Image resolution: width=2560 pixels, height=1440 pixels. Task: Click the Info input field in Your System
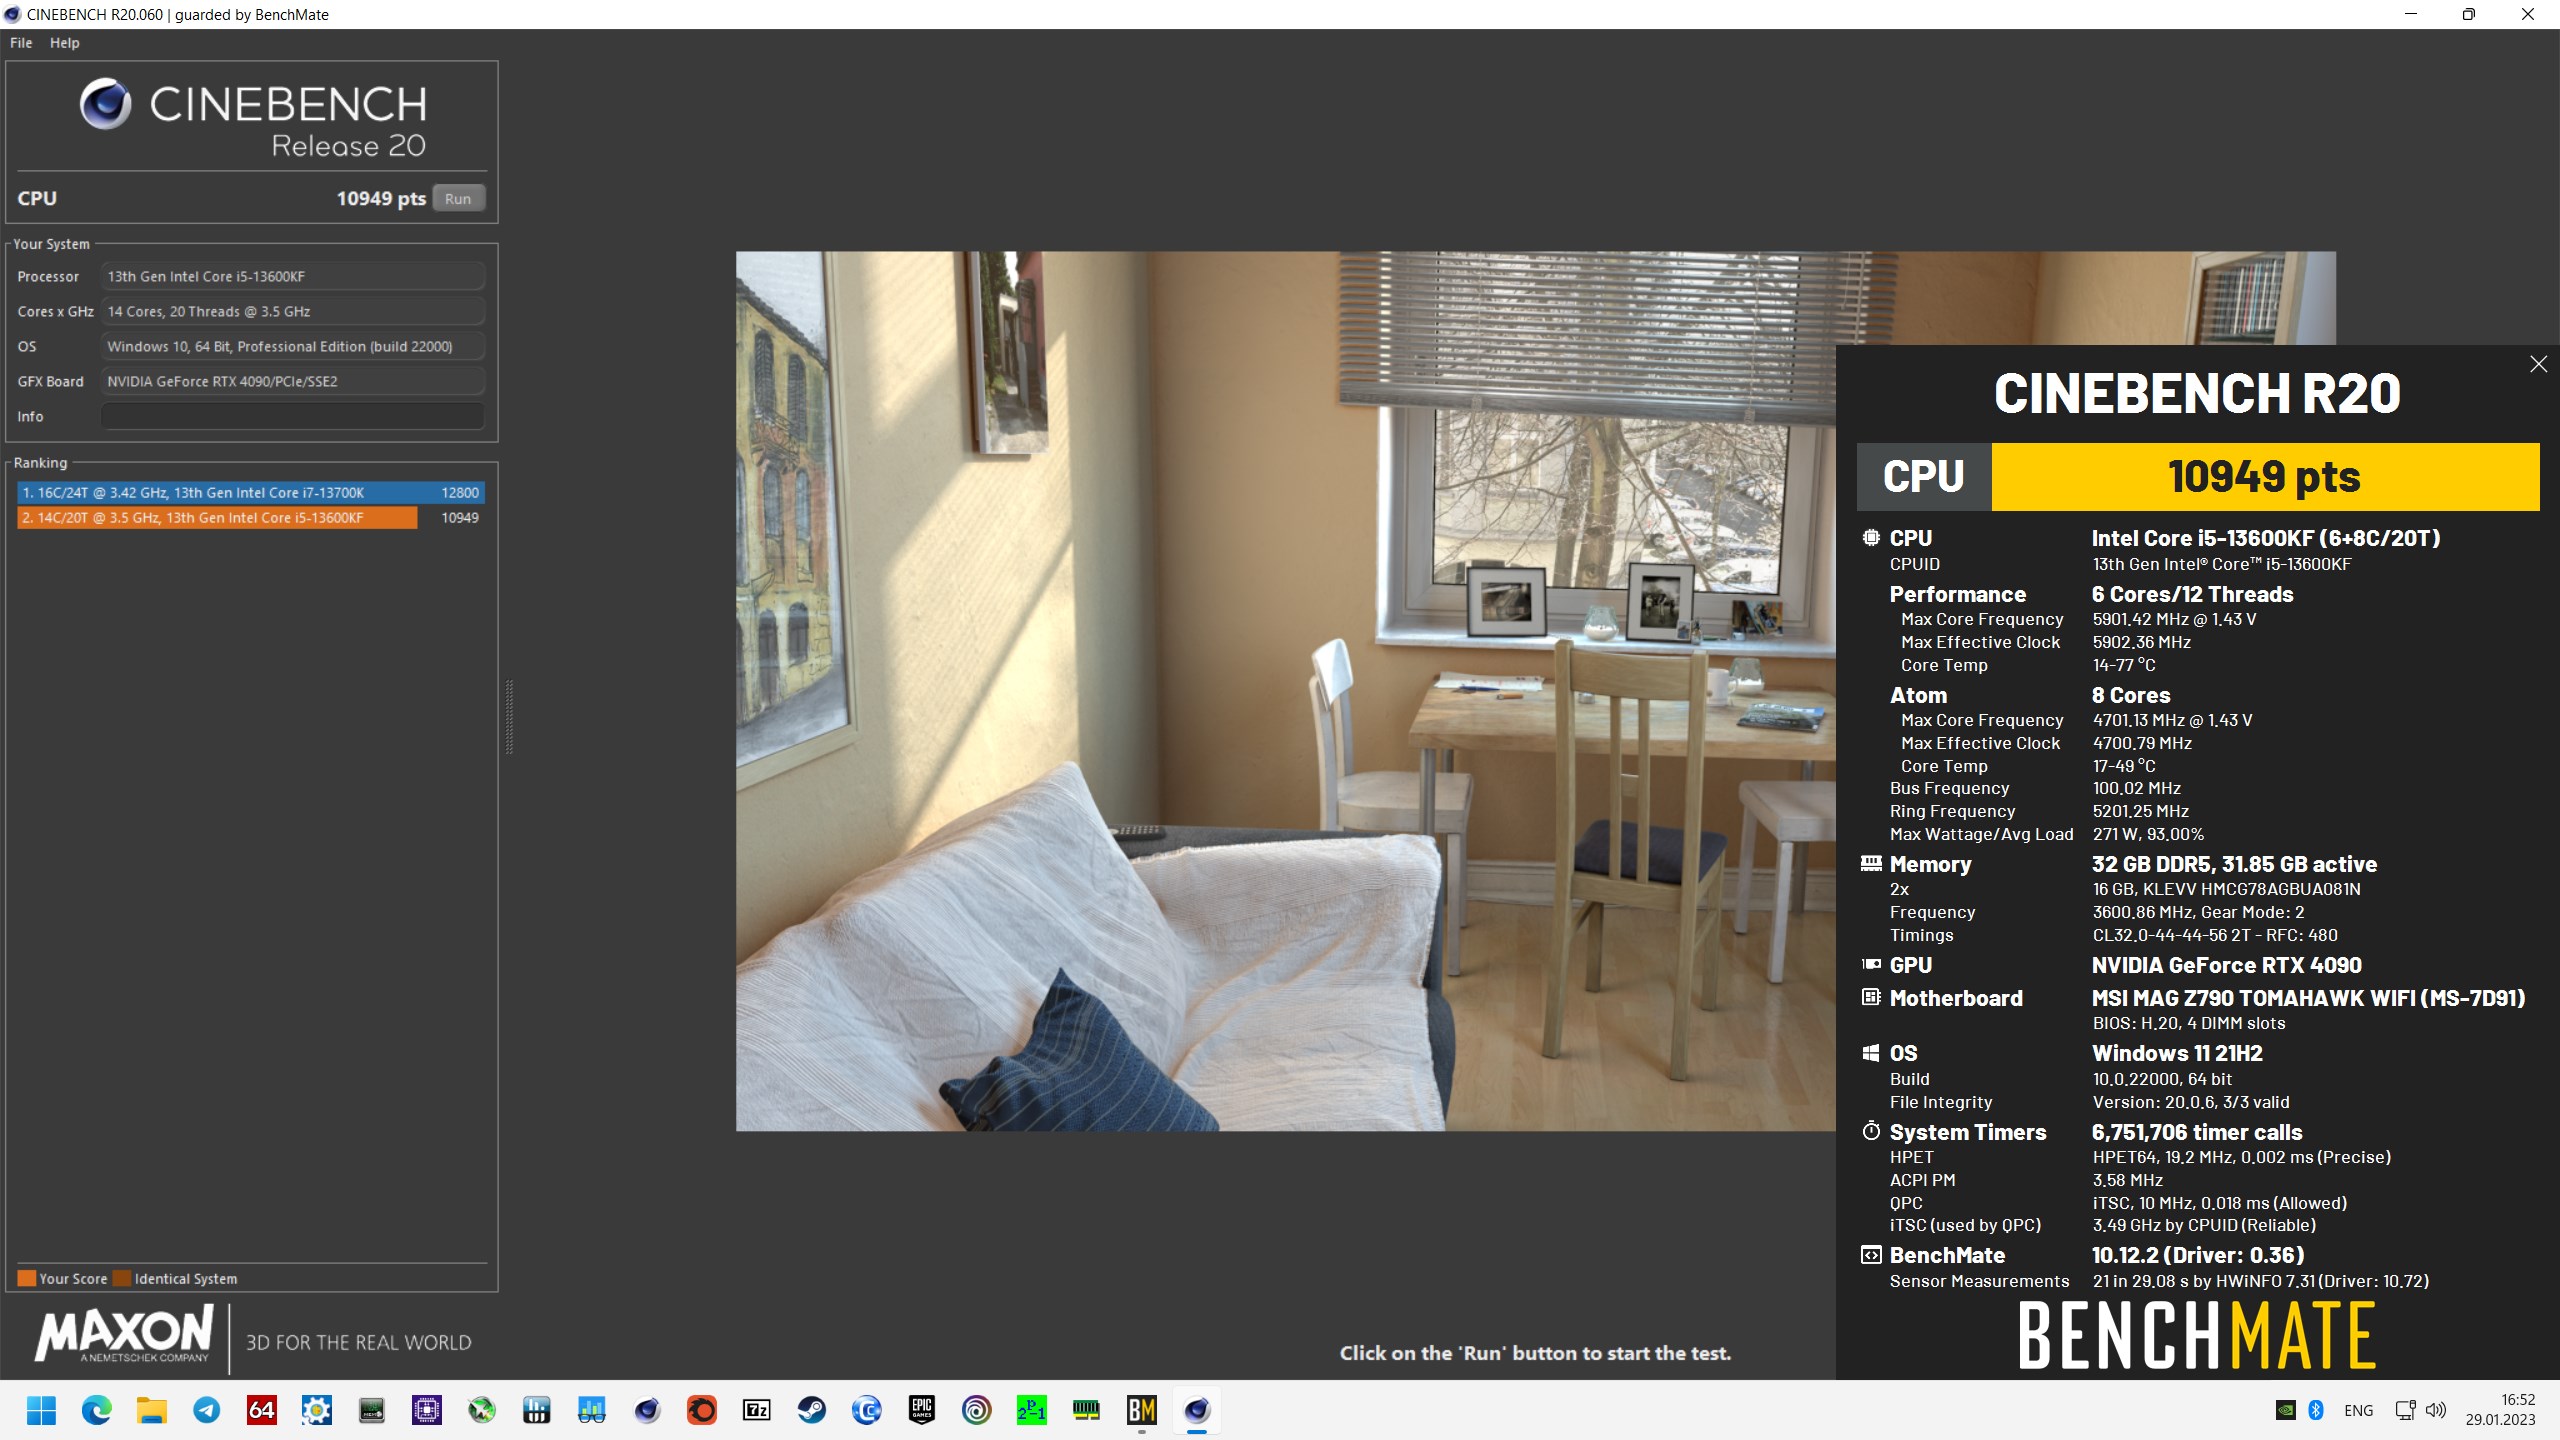[x=292, y=416]
